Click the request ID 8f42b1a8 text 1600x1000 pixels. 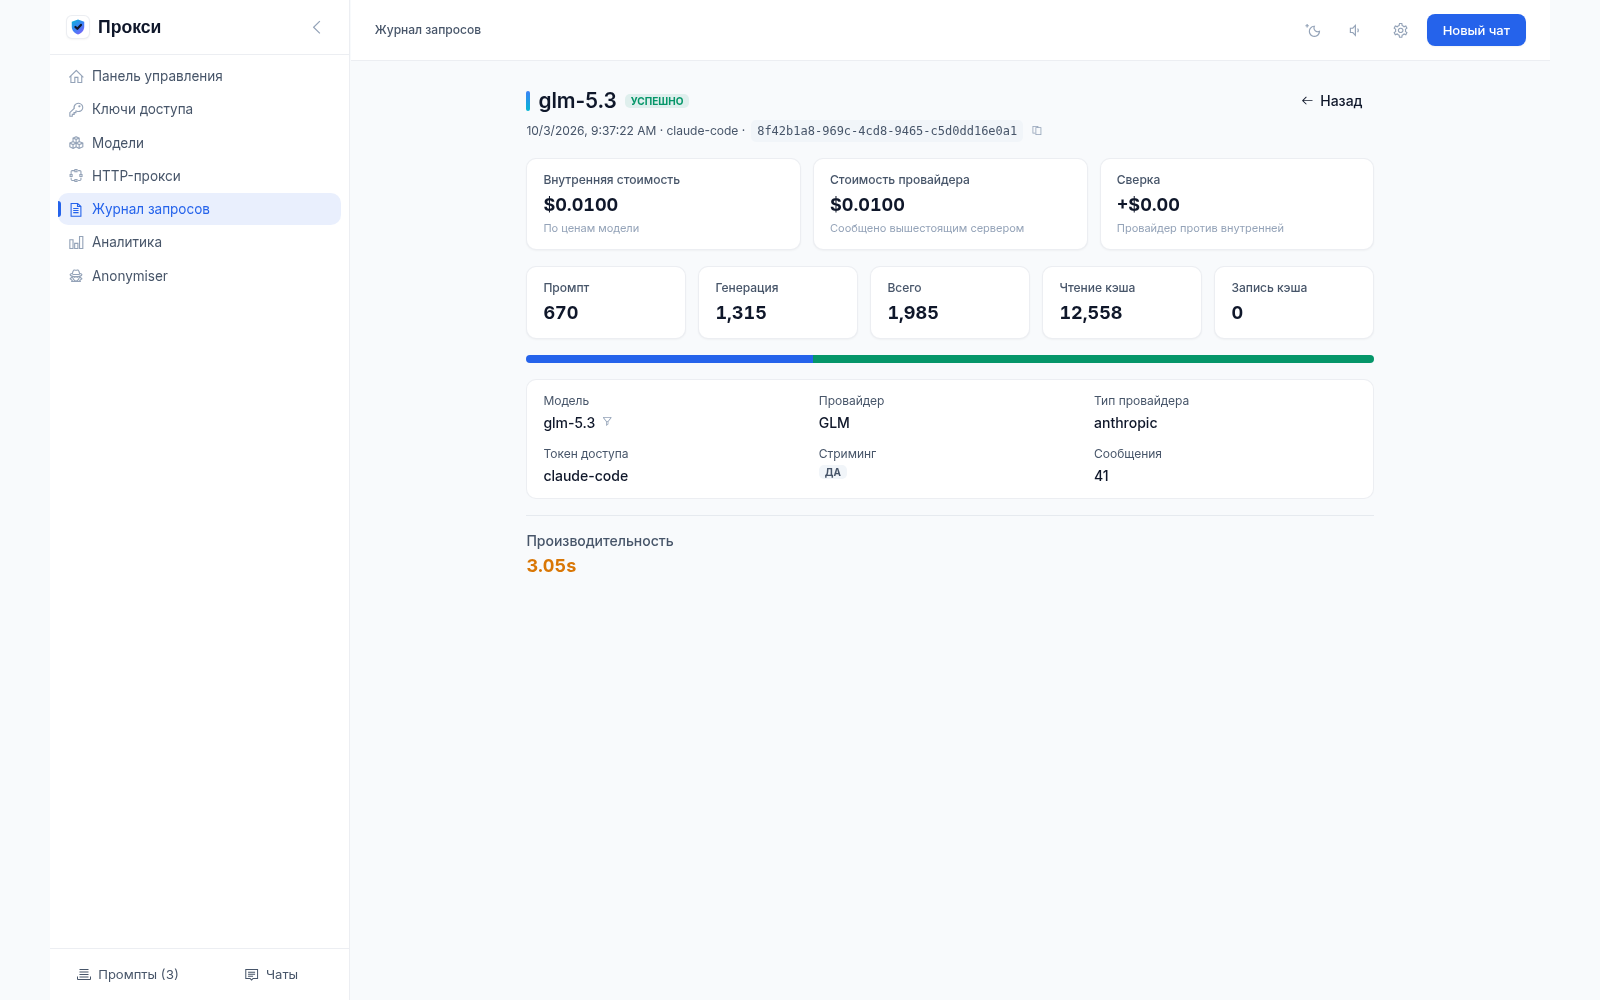click(x=887, y=131)
